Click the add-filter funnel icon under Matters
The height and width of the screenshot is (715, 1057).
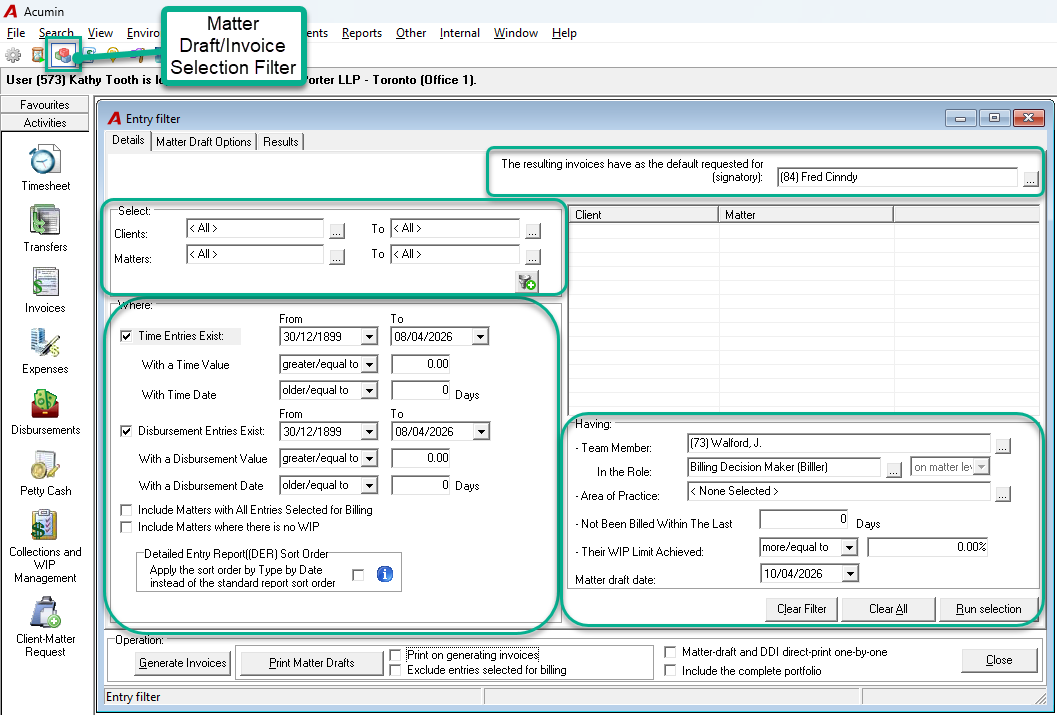click(x=526, y=281)
